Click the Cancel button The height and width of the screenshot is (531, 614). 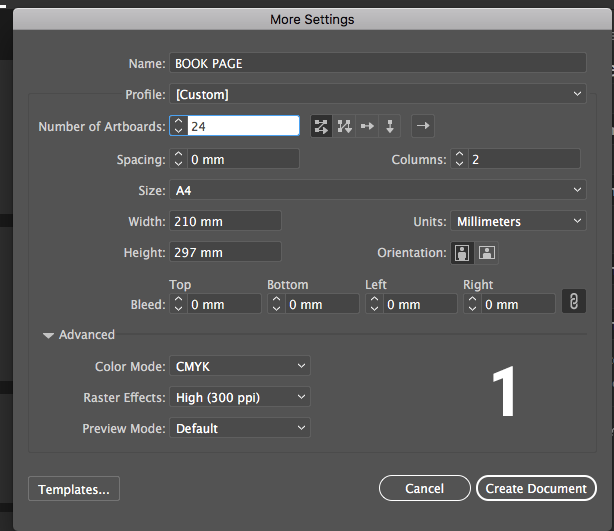[x=424, y=488]
